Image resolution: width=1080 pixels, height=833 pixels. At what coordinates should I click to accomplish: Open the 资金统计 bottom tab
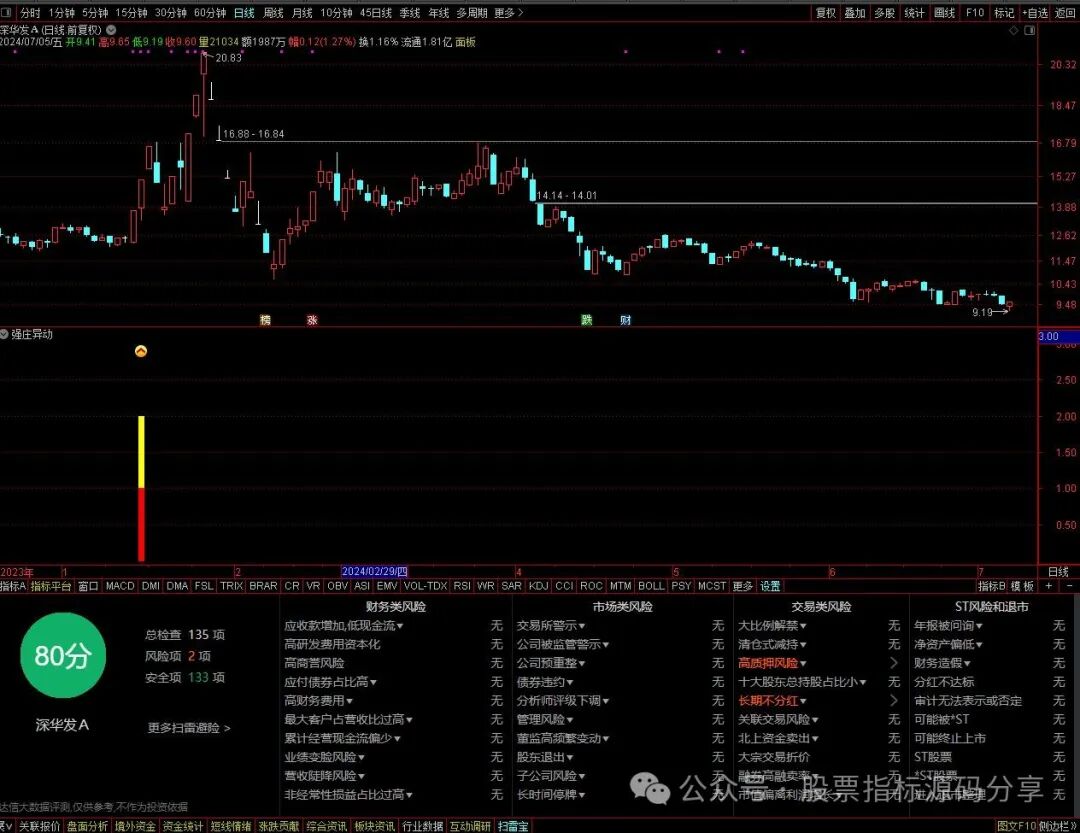coord(183,826)
